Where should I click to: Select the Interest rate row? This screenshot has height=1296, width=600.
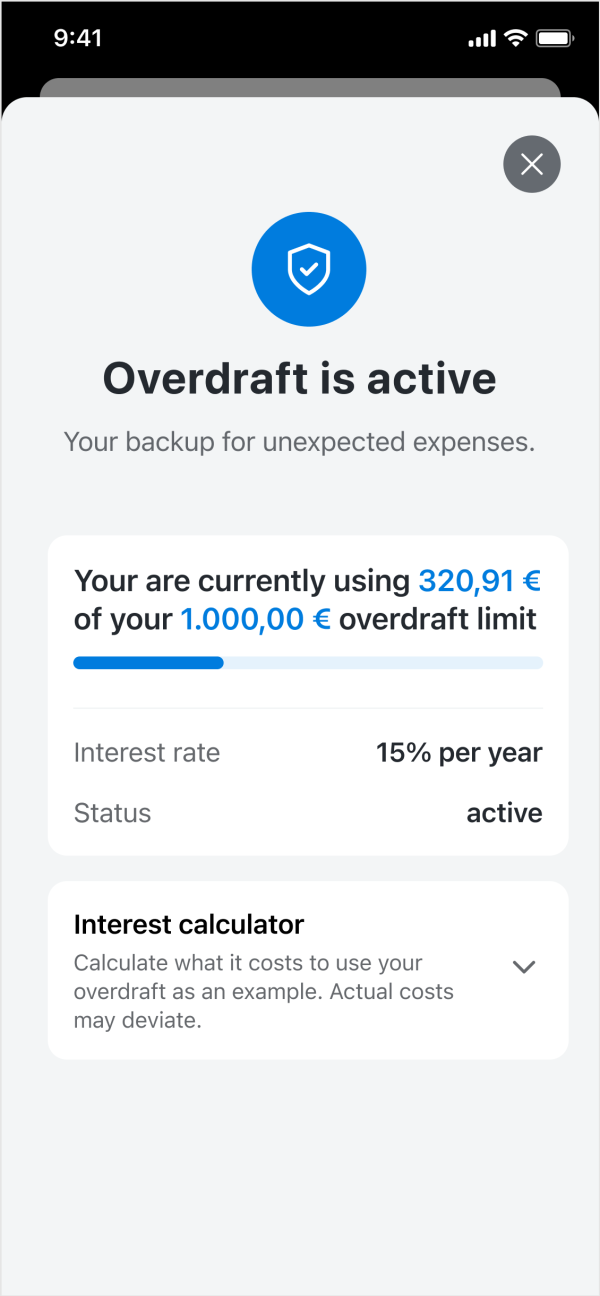coord(308,752)
